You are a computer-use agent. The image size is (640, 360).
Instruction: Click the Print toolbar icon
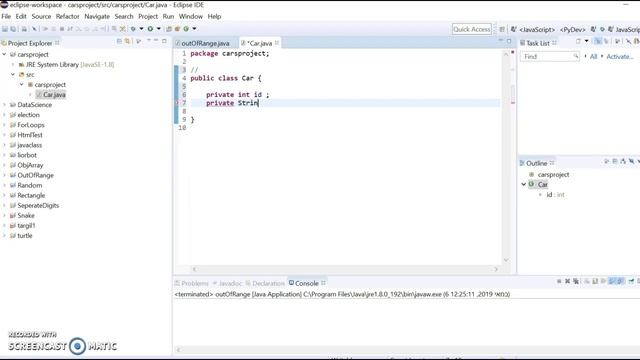(x=24, y=29)
